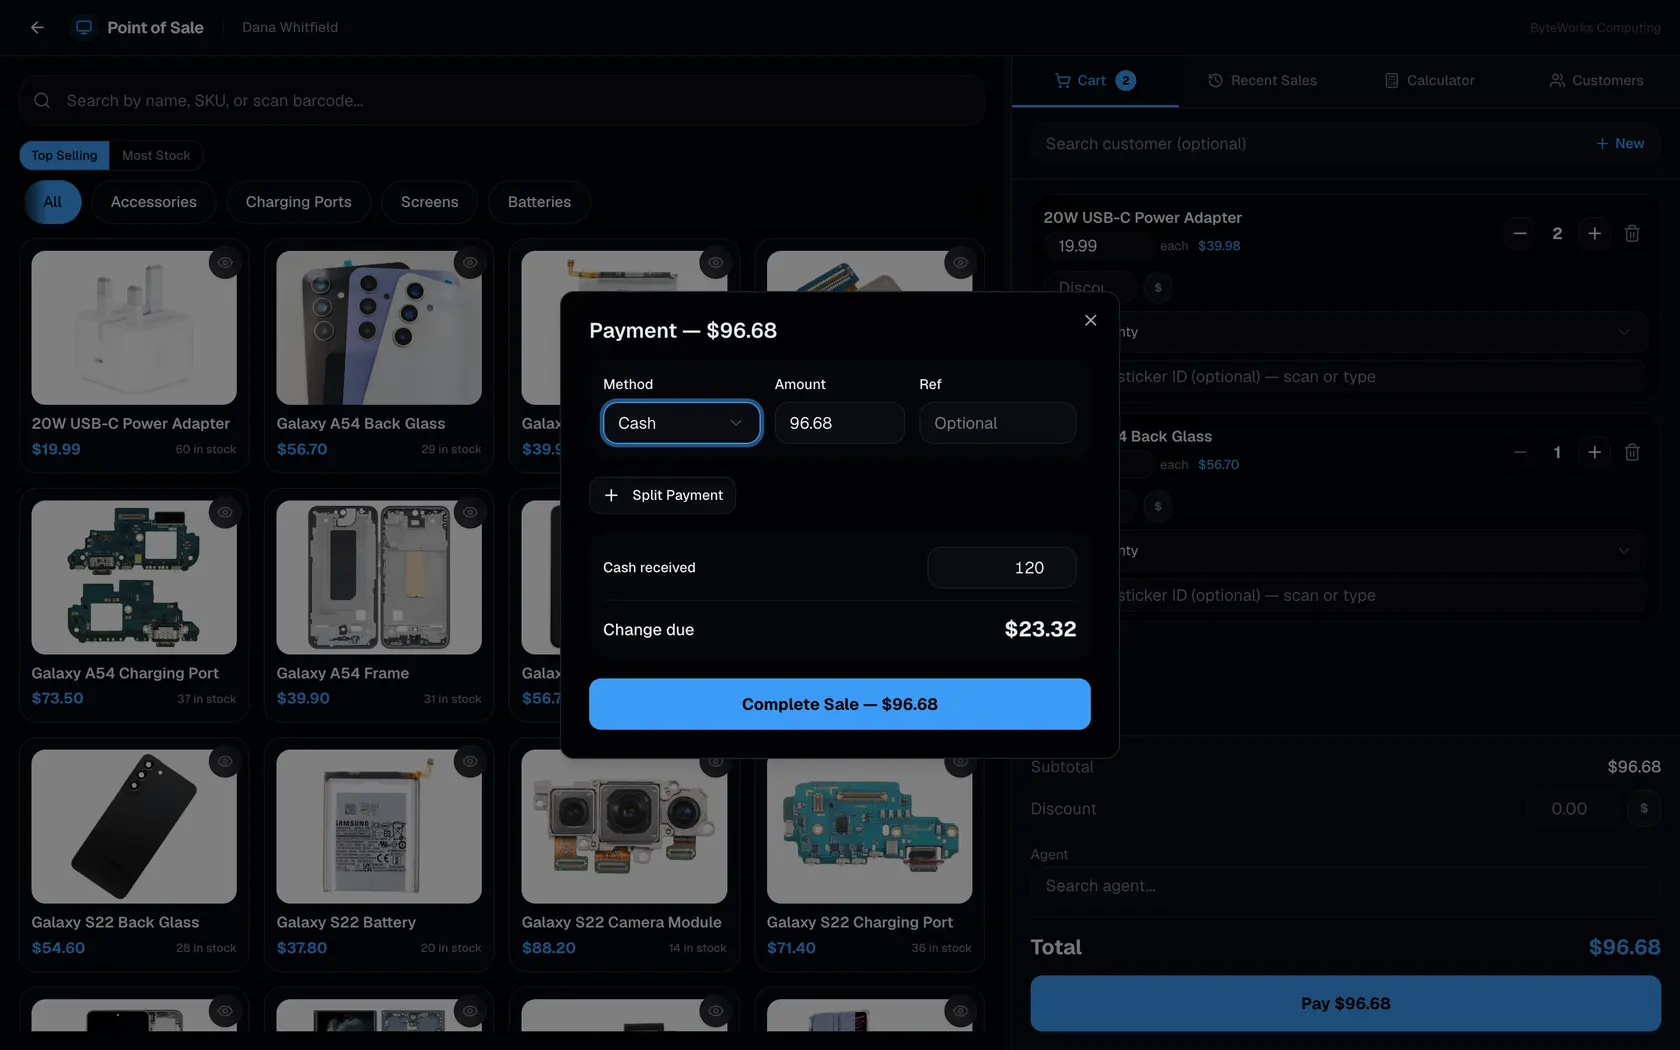
Task: Toggle dollar discount type for Back Glass
Action: 1158,506
